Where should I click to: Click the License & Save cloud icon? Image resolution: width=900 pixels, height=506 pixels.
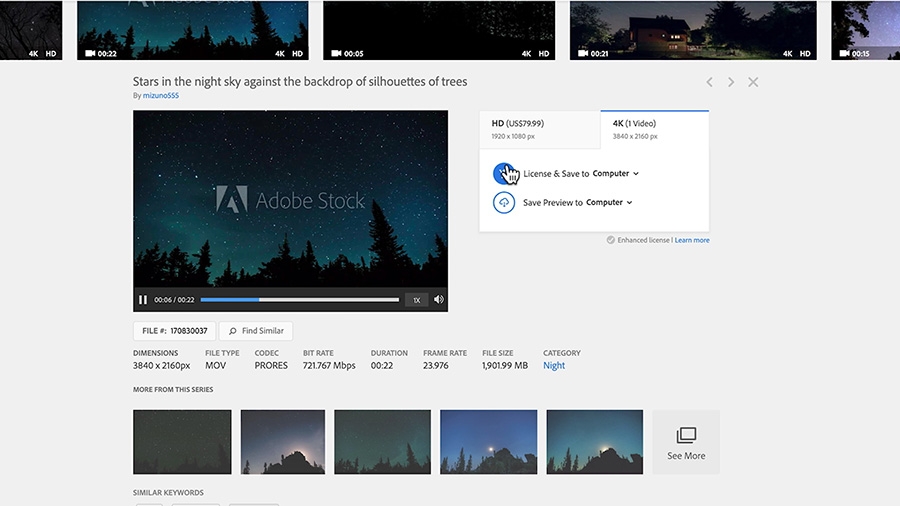click(x=503, y=173)
